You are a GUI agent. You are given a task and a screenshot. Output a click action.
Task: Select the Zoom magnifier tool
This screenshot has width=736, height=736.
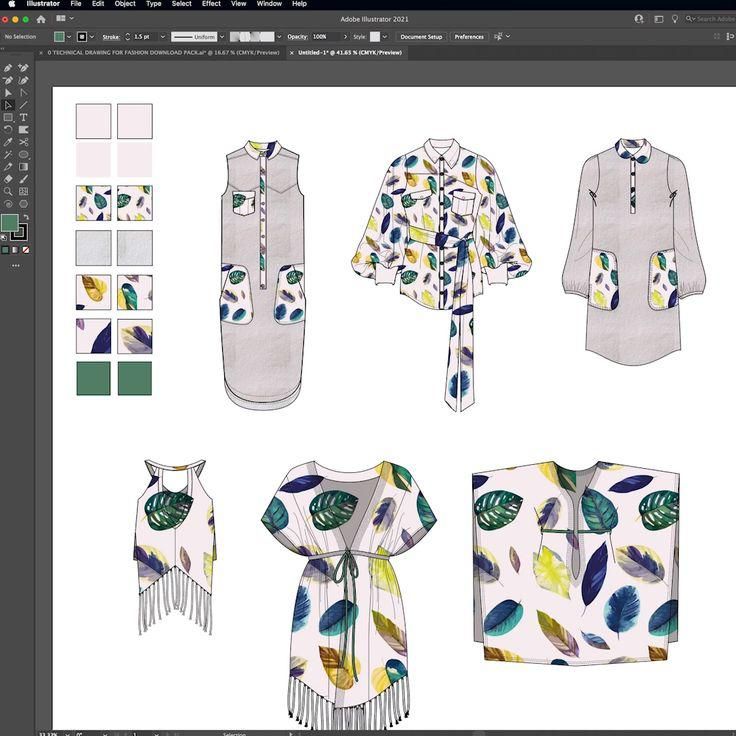tap(8, 191)
